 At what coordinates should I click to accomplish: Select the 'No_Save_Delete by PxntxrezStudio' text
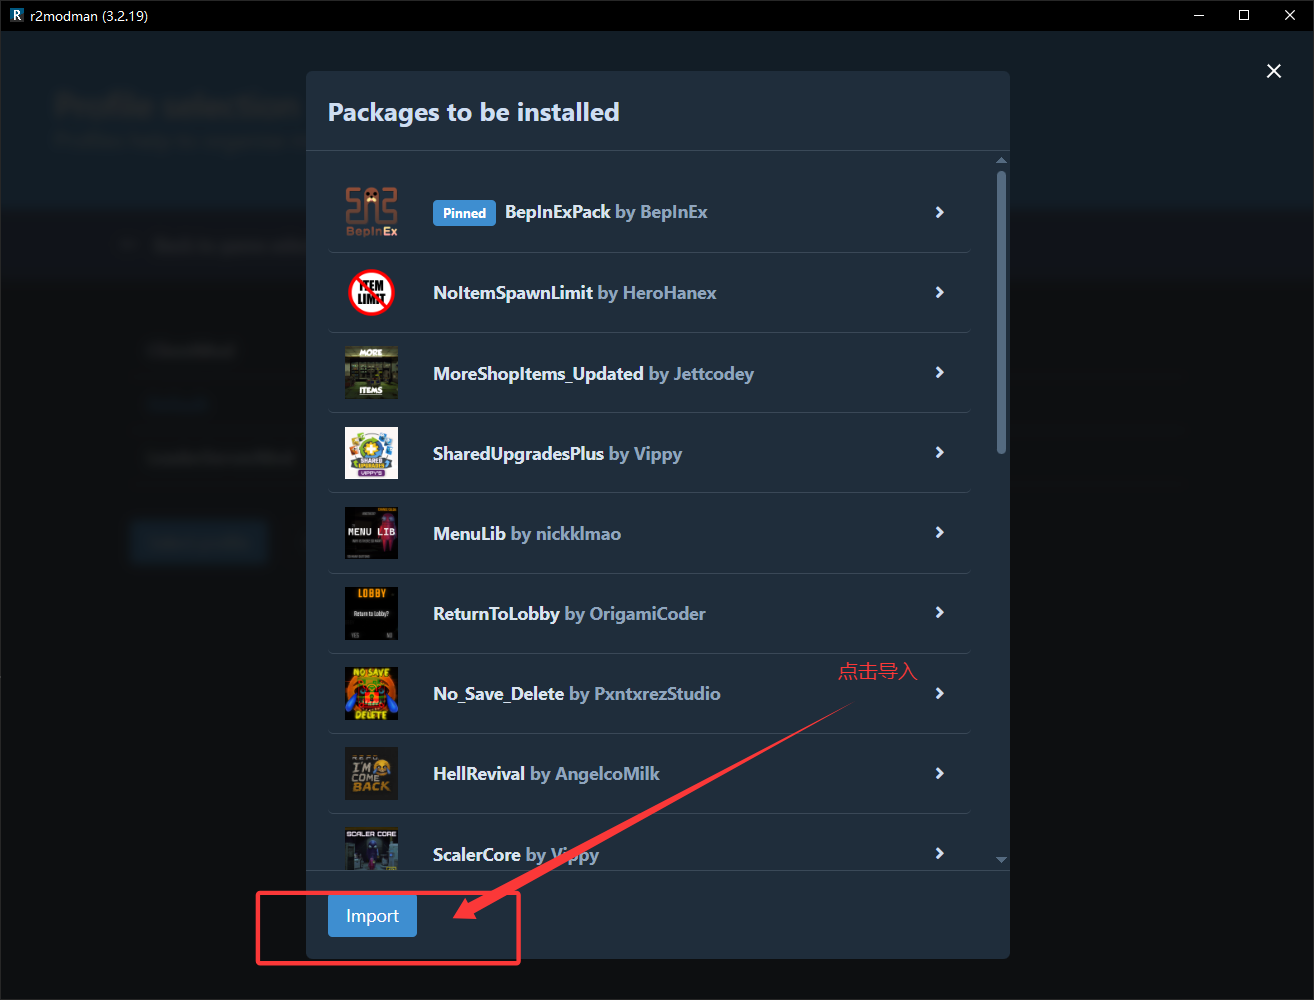point(577,693)
